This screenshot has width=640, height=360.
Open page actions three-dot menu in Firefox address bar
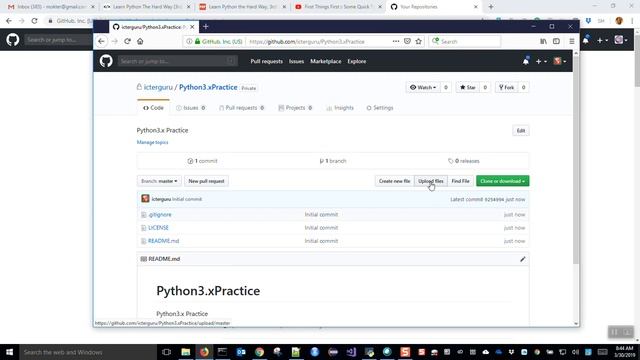pyautogui.click(x=396, y=41)
